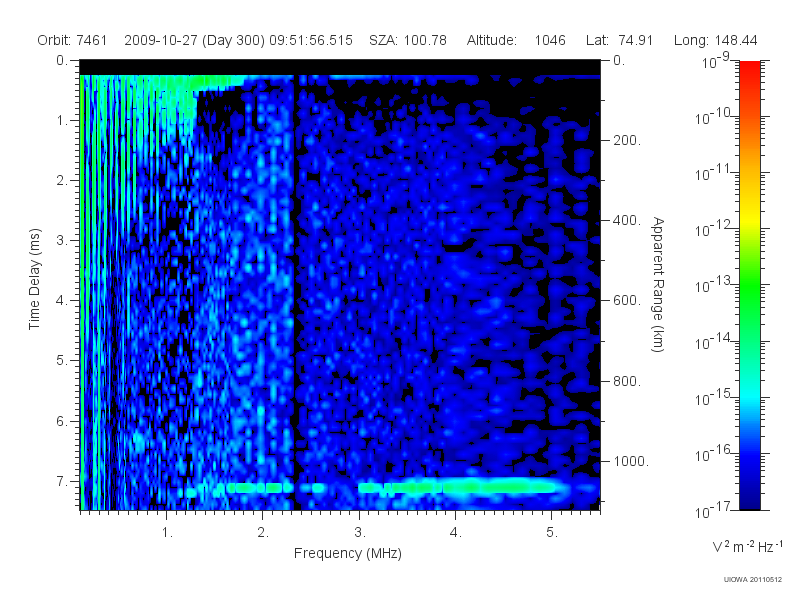Viewport: 800px width, 600px height.
Task: Click the dark blue bottom of the color bar
Action: pyautogui.click(x=749, y=497)
